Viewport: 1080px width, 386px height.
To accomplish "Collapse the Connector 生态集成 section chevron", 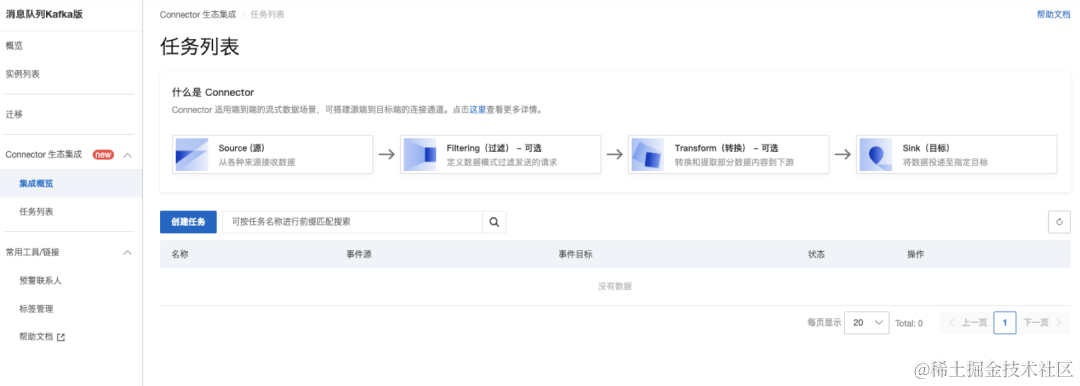I will [x=127, y=155].
